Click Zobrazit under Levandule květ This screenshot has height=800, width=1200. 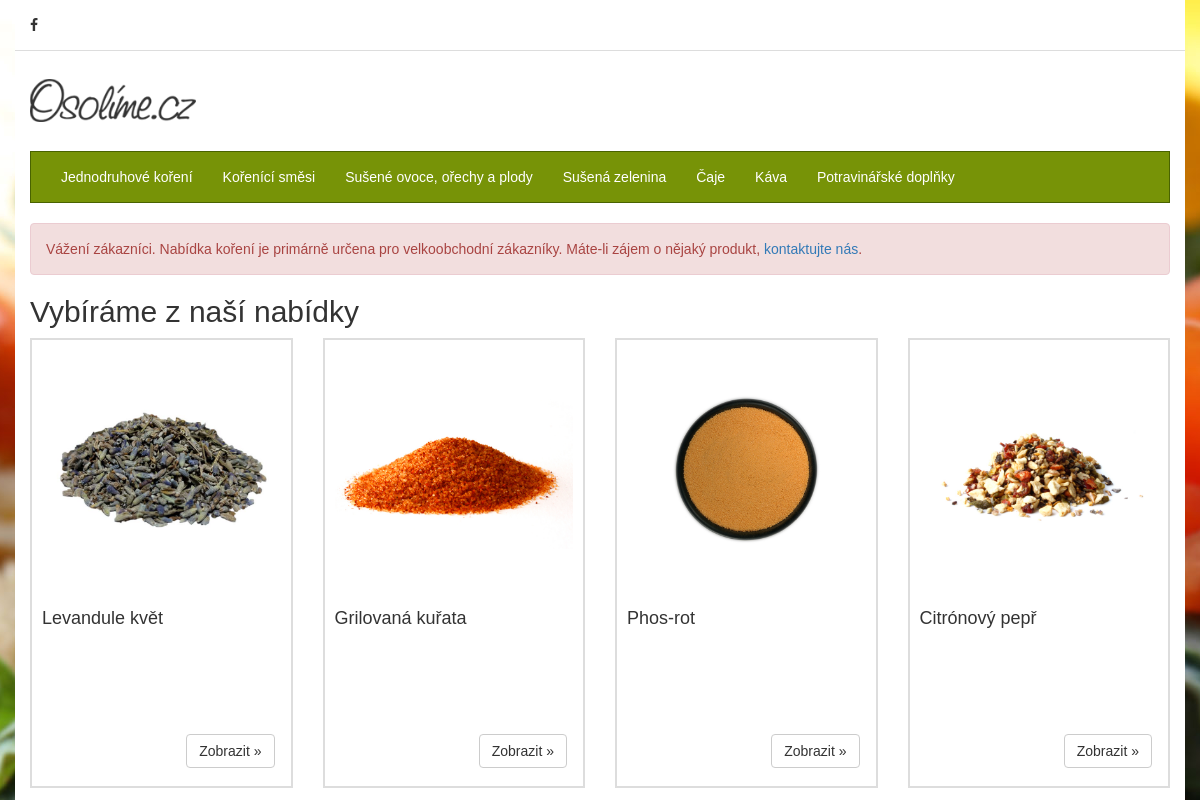pyautogui.click(x=230, y=751)
